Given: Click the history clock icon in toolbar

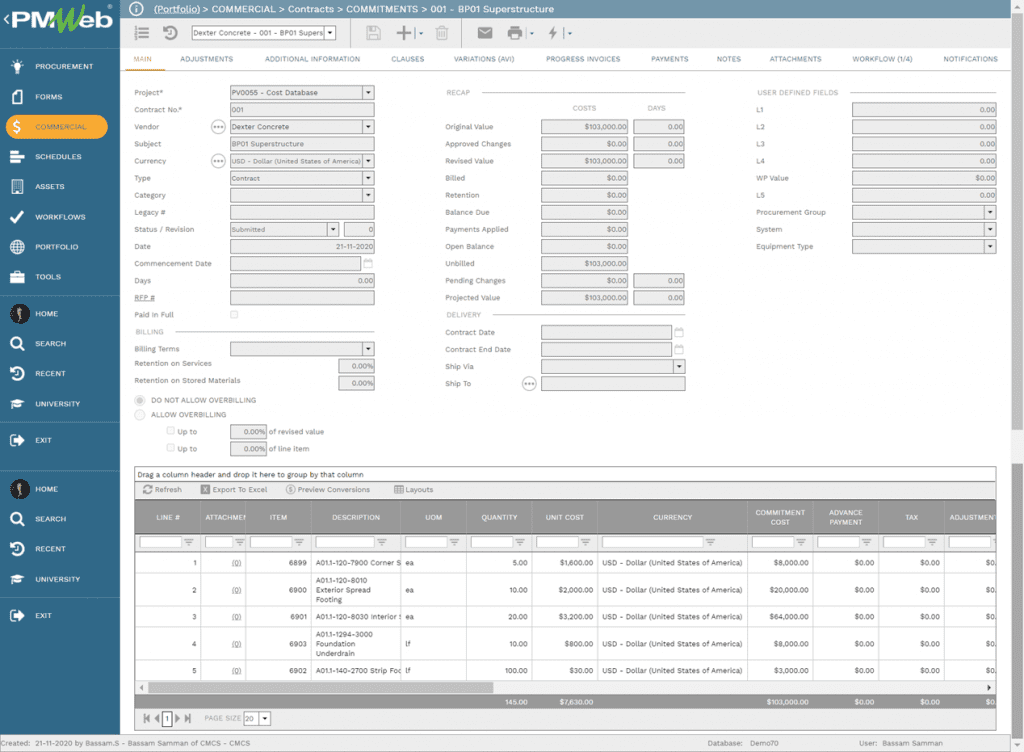Looking at the screenshot, I should 170,33.
